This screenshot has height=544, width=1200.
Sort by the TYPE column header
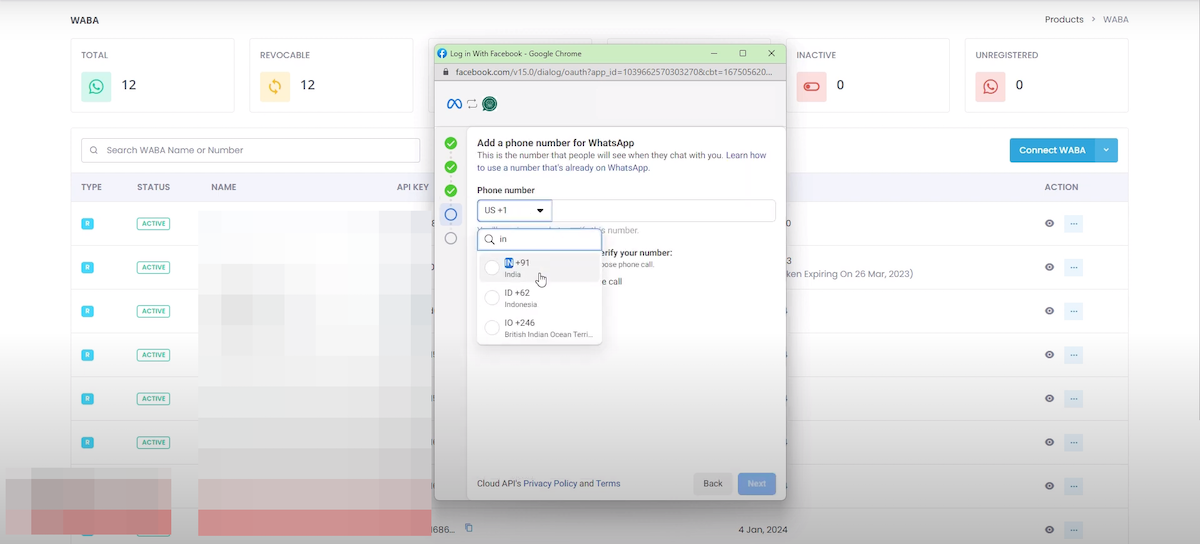point(91,187)
